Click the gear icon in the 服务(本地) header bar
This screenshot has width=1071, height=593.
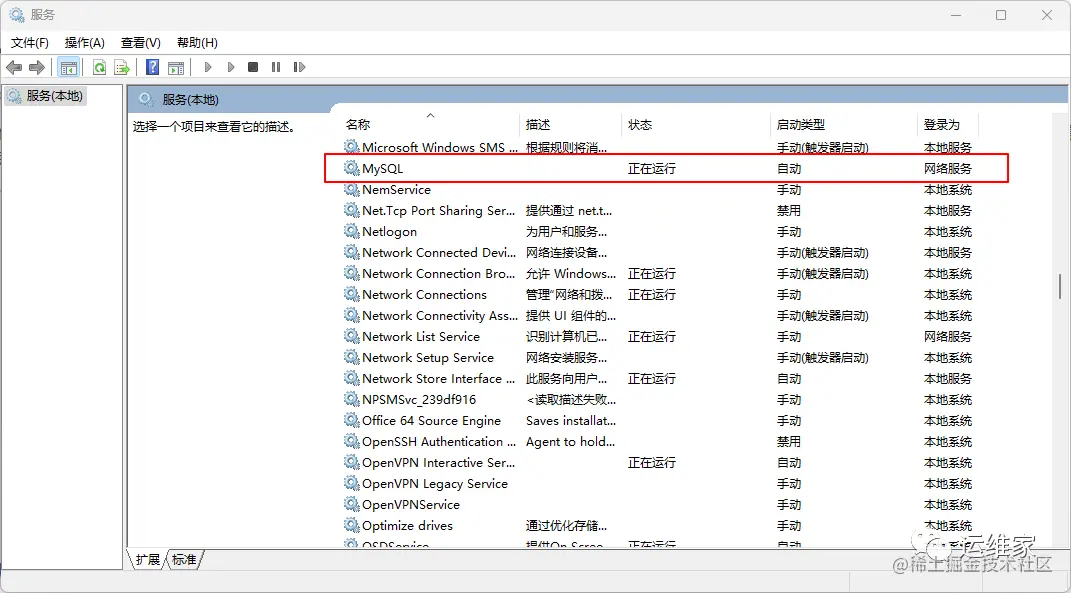(x=145, y=100)
